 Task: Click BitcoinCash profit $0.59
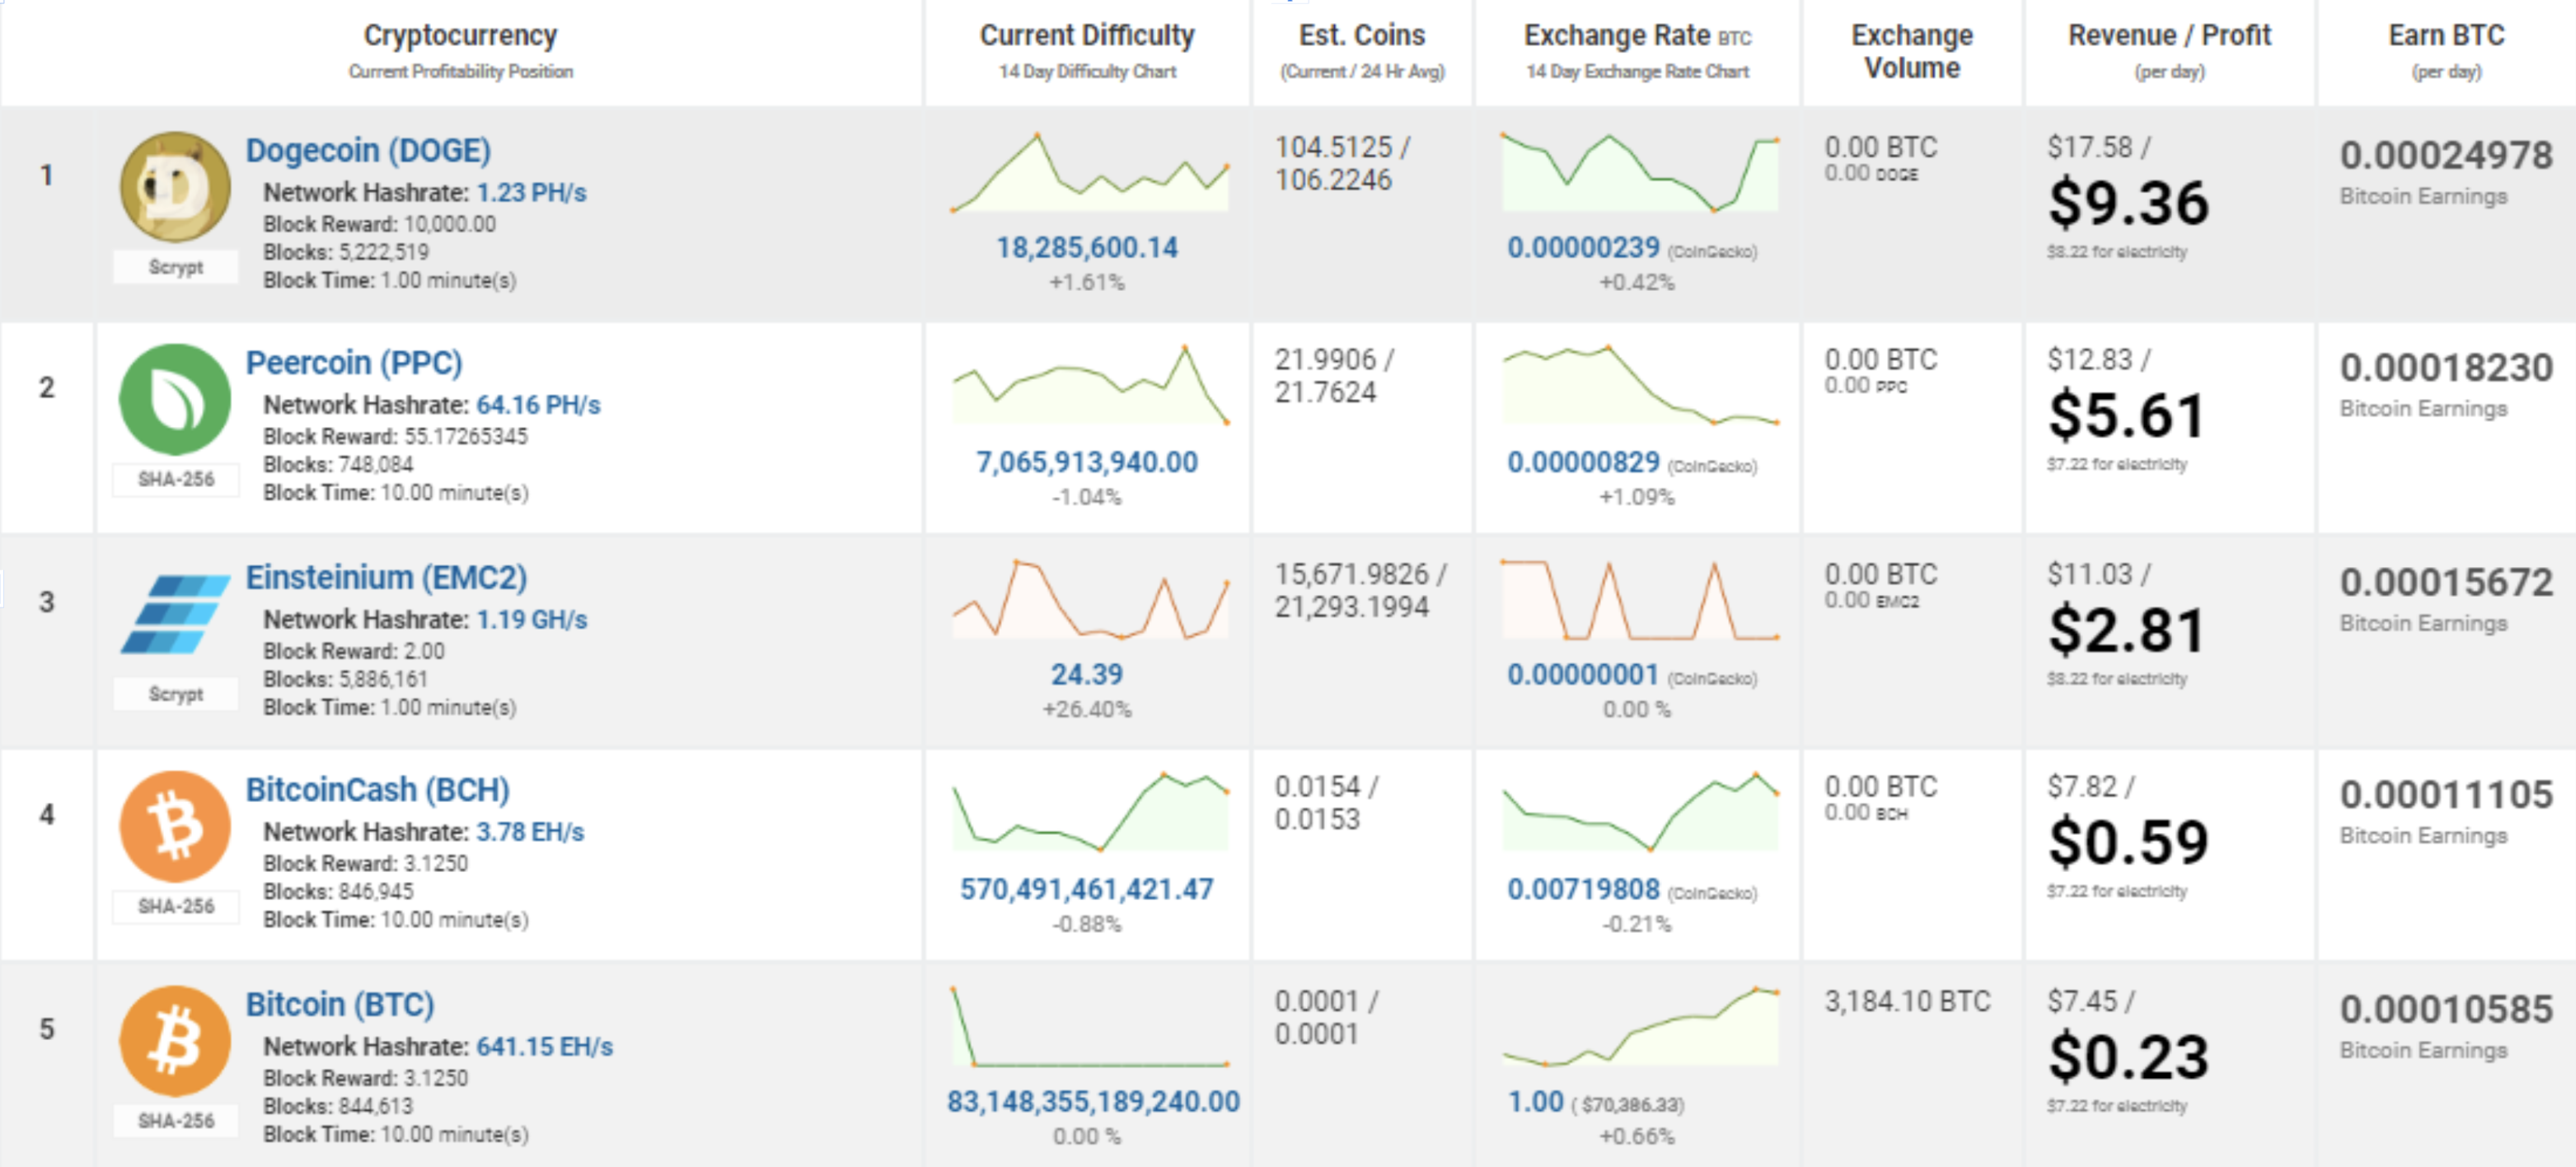click(2128, 842)
